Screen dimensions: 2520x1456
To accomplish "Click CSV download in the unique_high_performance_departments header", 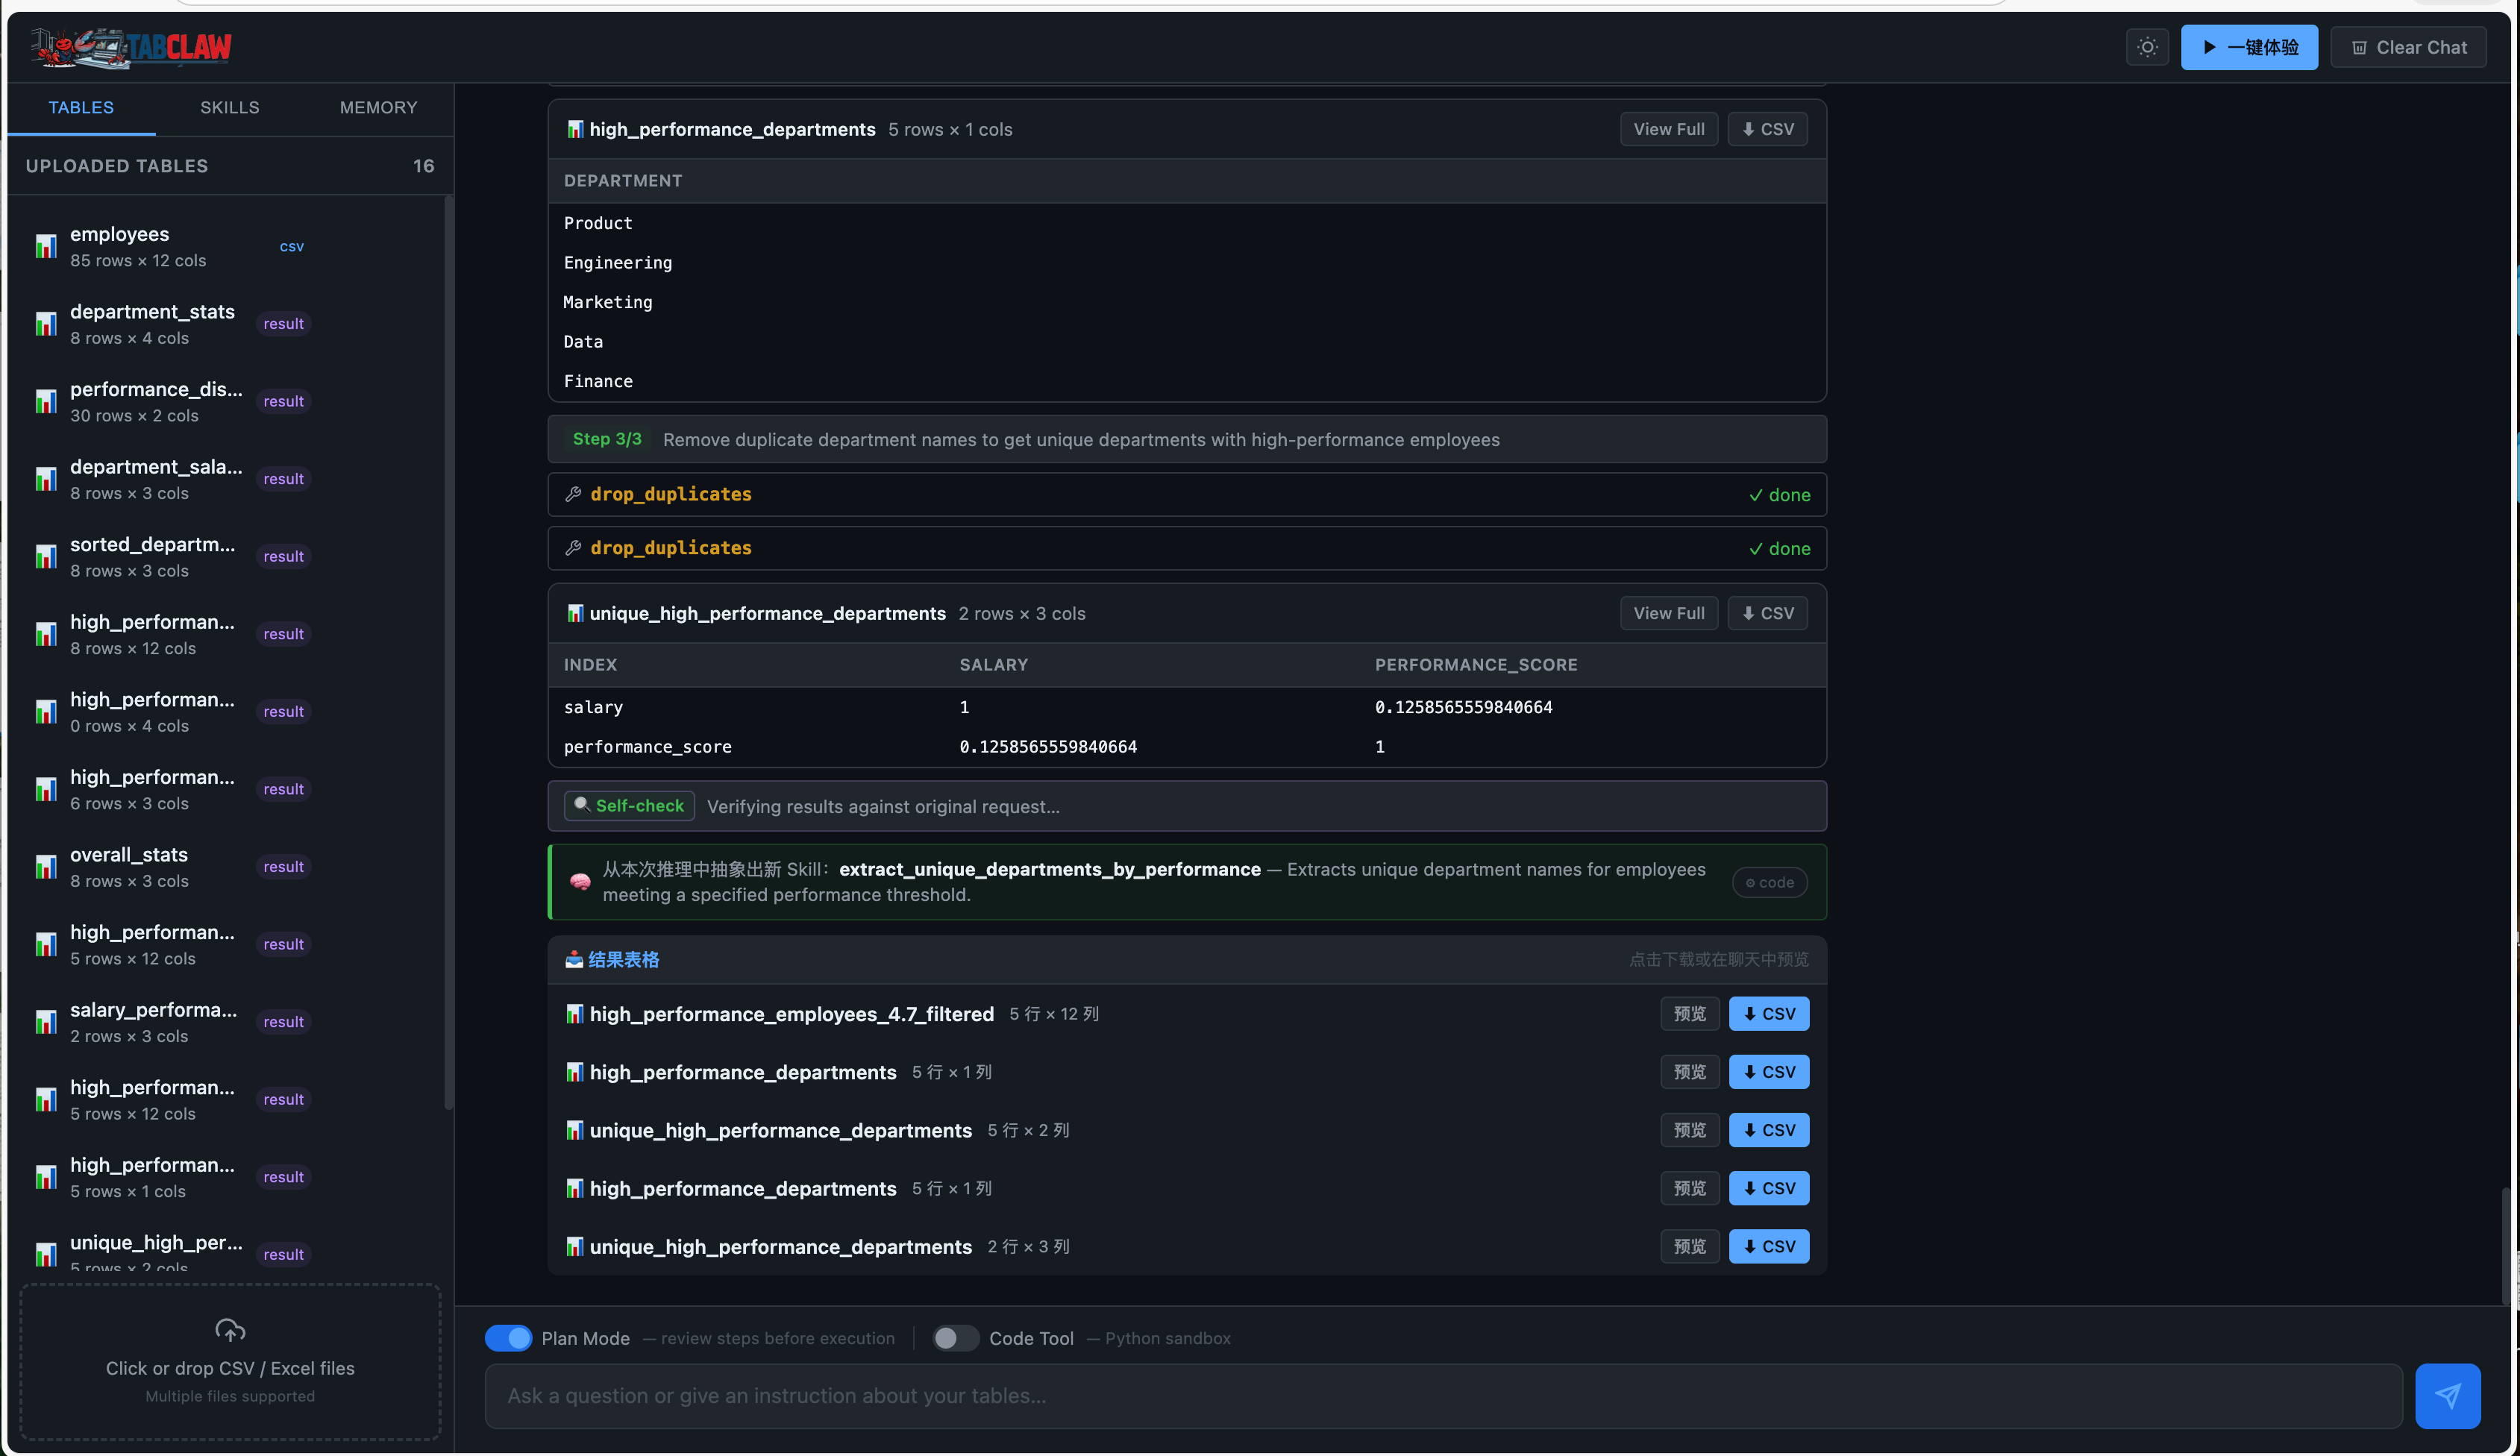I will (x=1767, y=613).
